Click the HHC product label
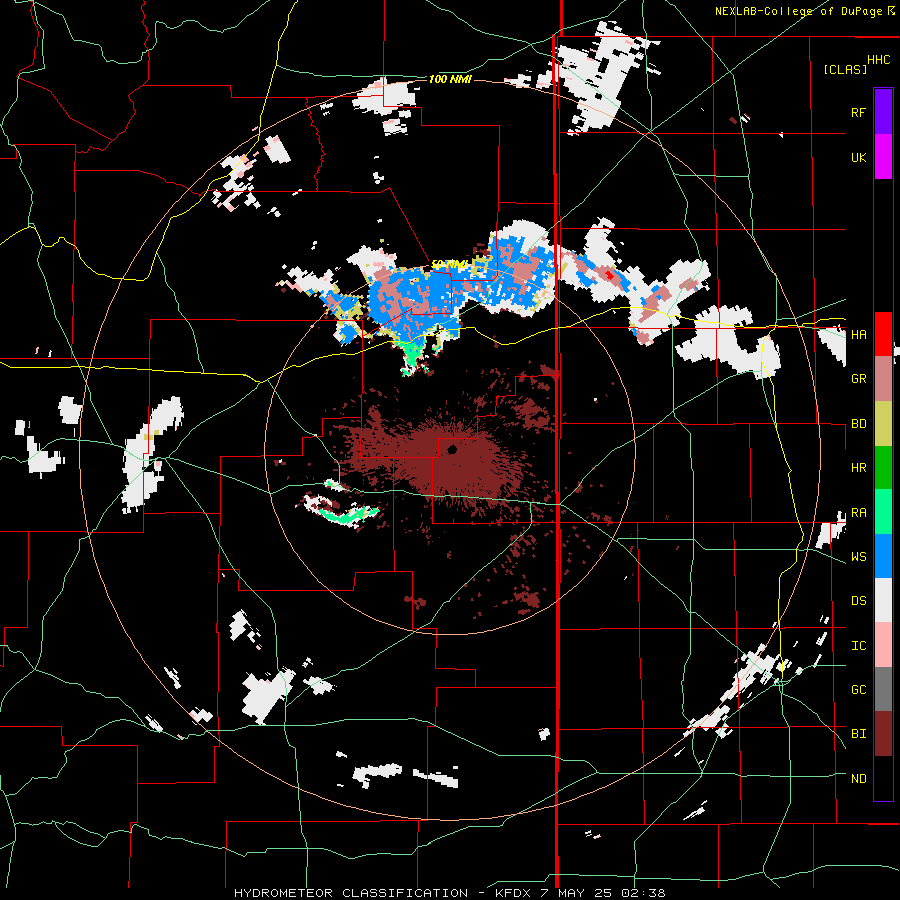900x900 pixels. (x=879, y=60)
